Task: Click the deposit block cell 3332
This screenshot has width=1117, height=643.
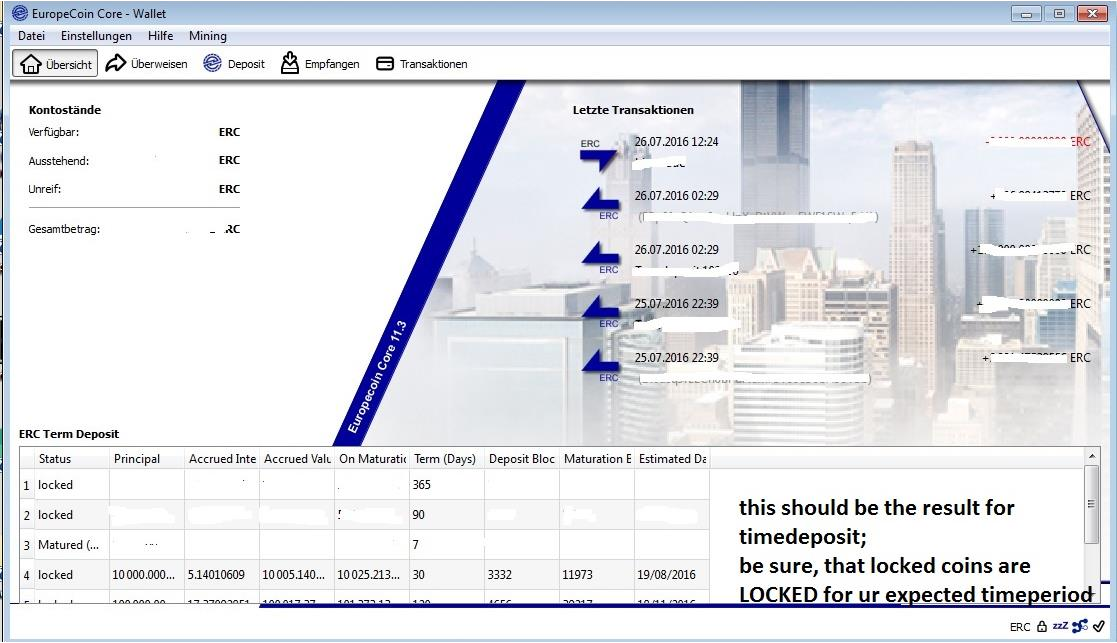Action: 522,575
